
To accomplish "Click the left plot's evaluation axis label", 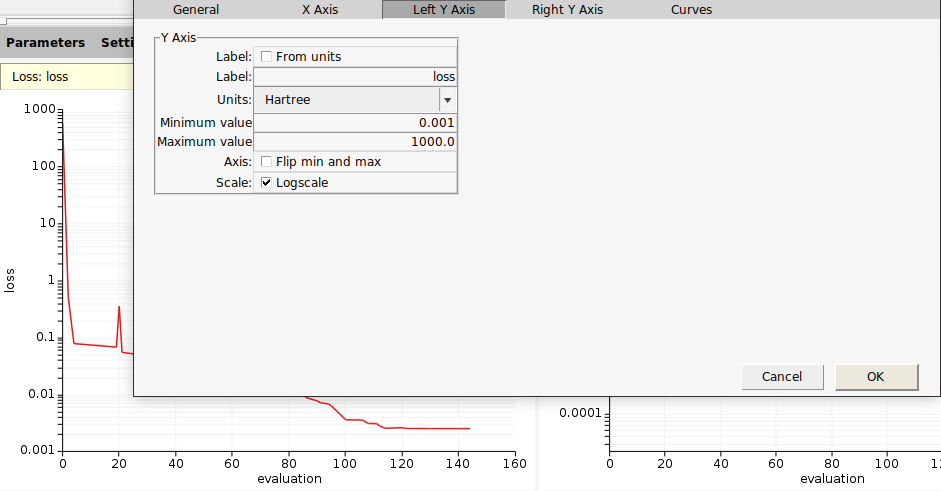I will point(288,479).
